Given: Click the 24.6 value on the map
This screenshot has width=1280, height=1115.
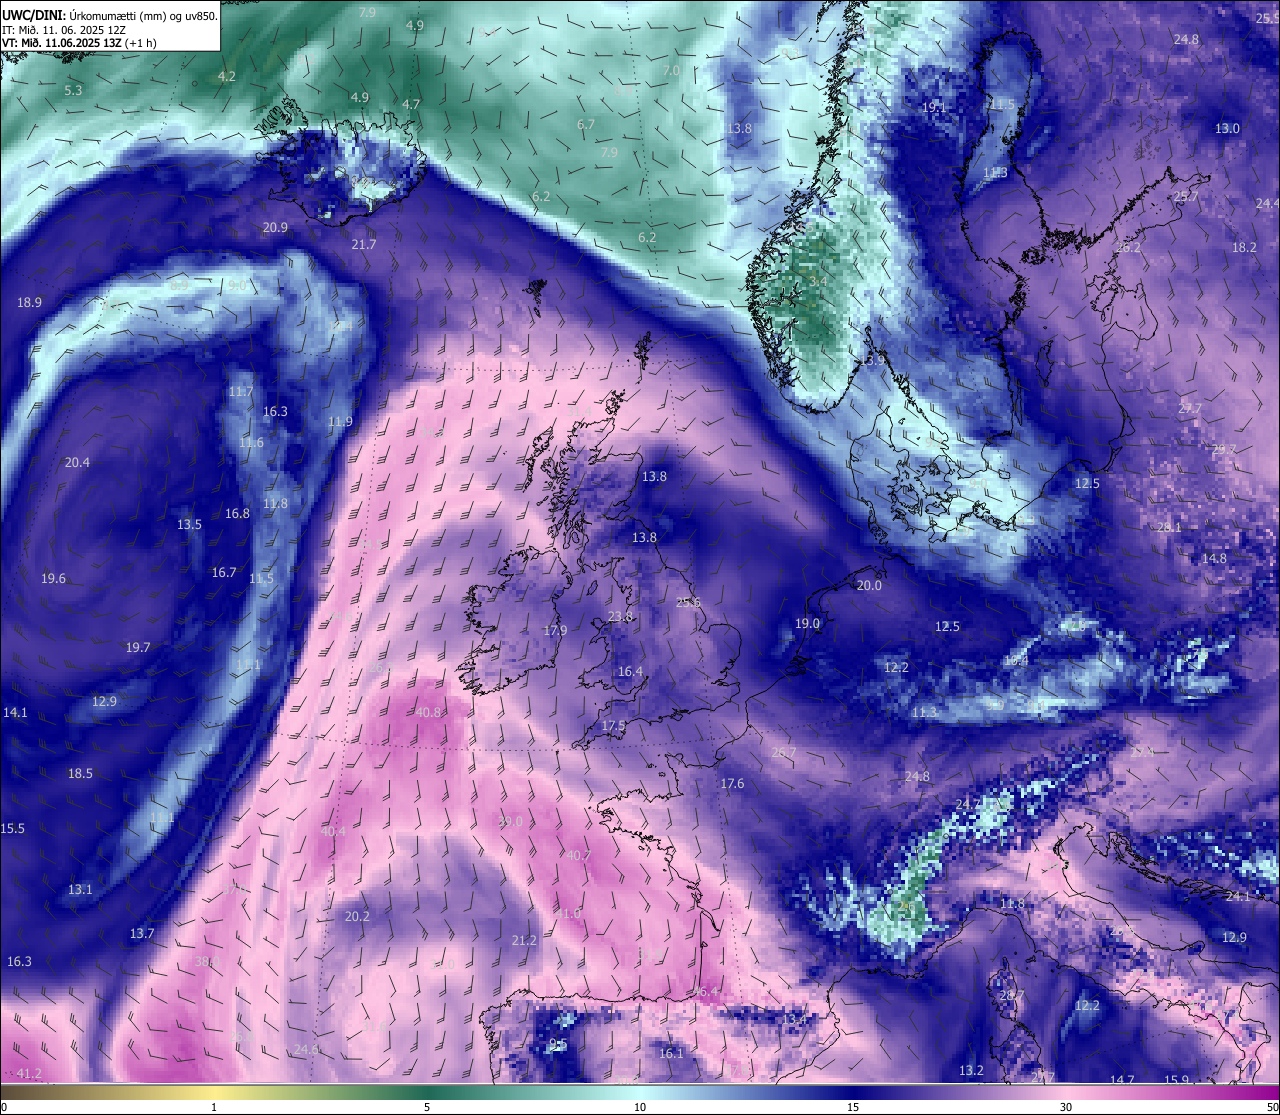Looking at the screenshot, I should [307, 1049].
